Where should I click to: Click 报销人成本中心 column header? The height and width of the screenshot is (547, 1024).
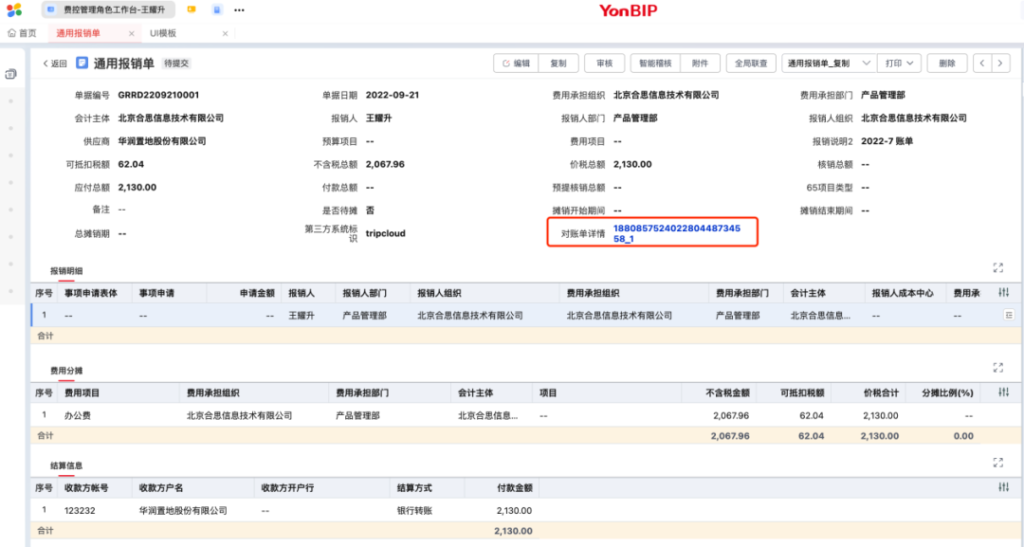coord(903,294)
